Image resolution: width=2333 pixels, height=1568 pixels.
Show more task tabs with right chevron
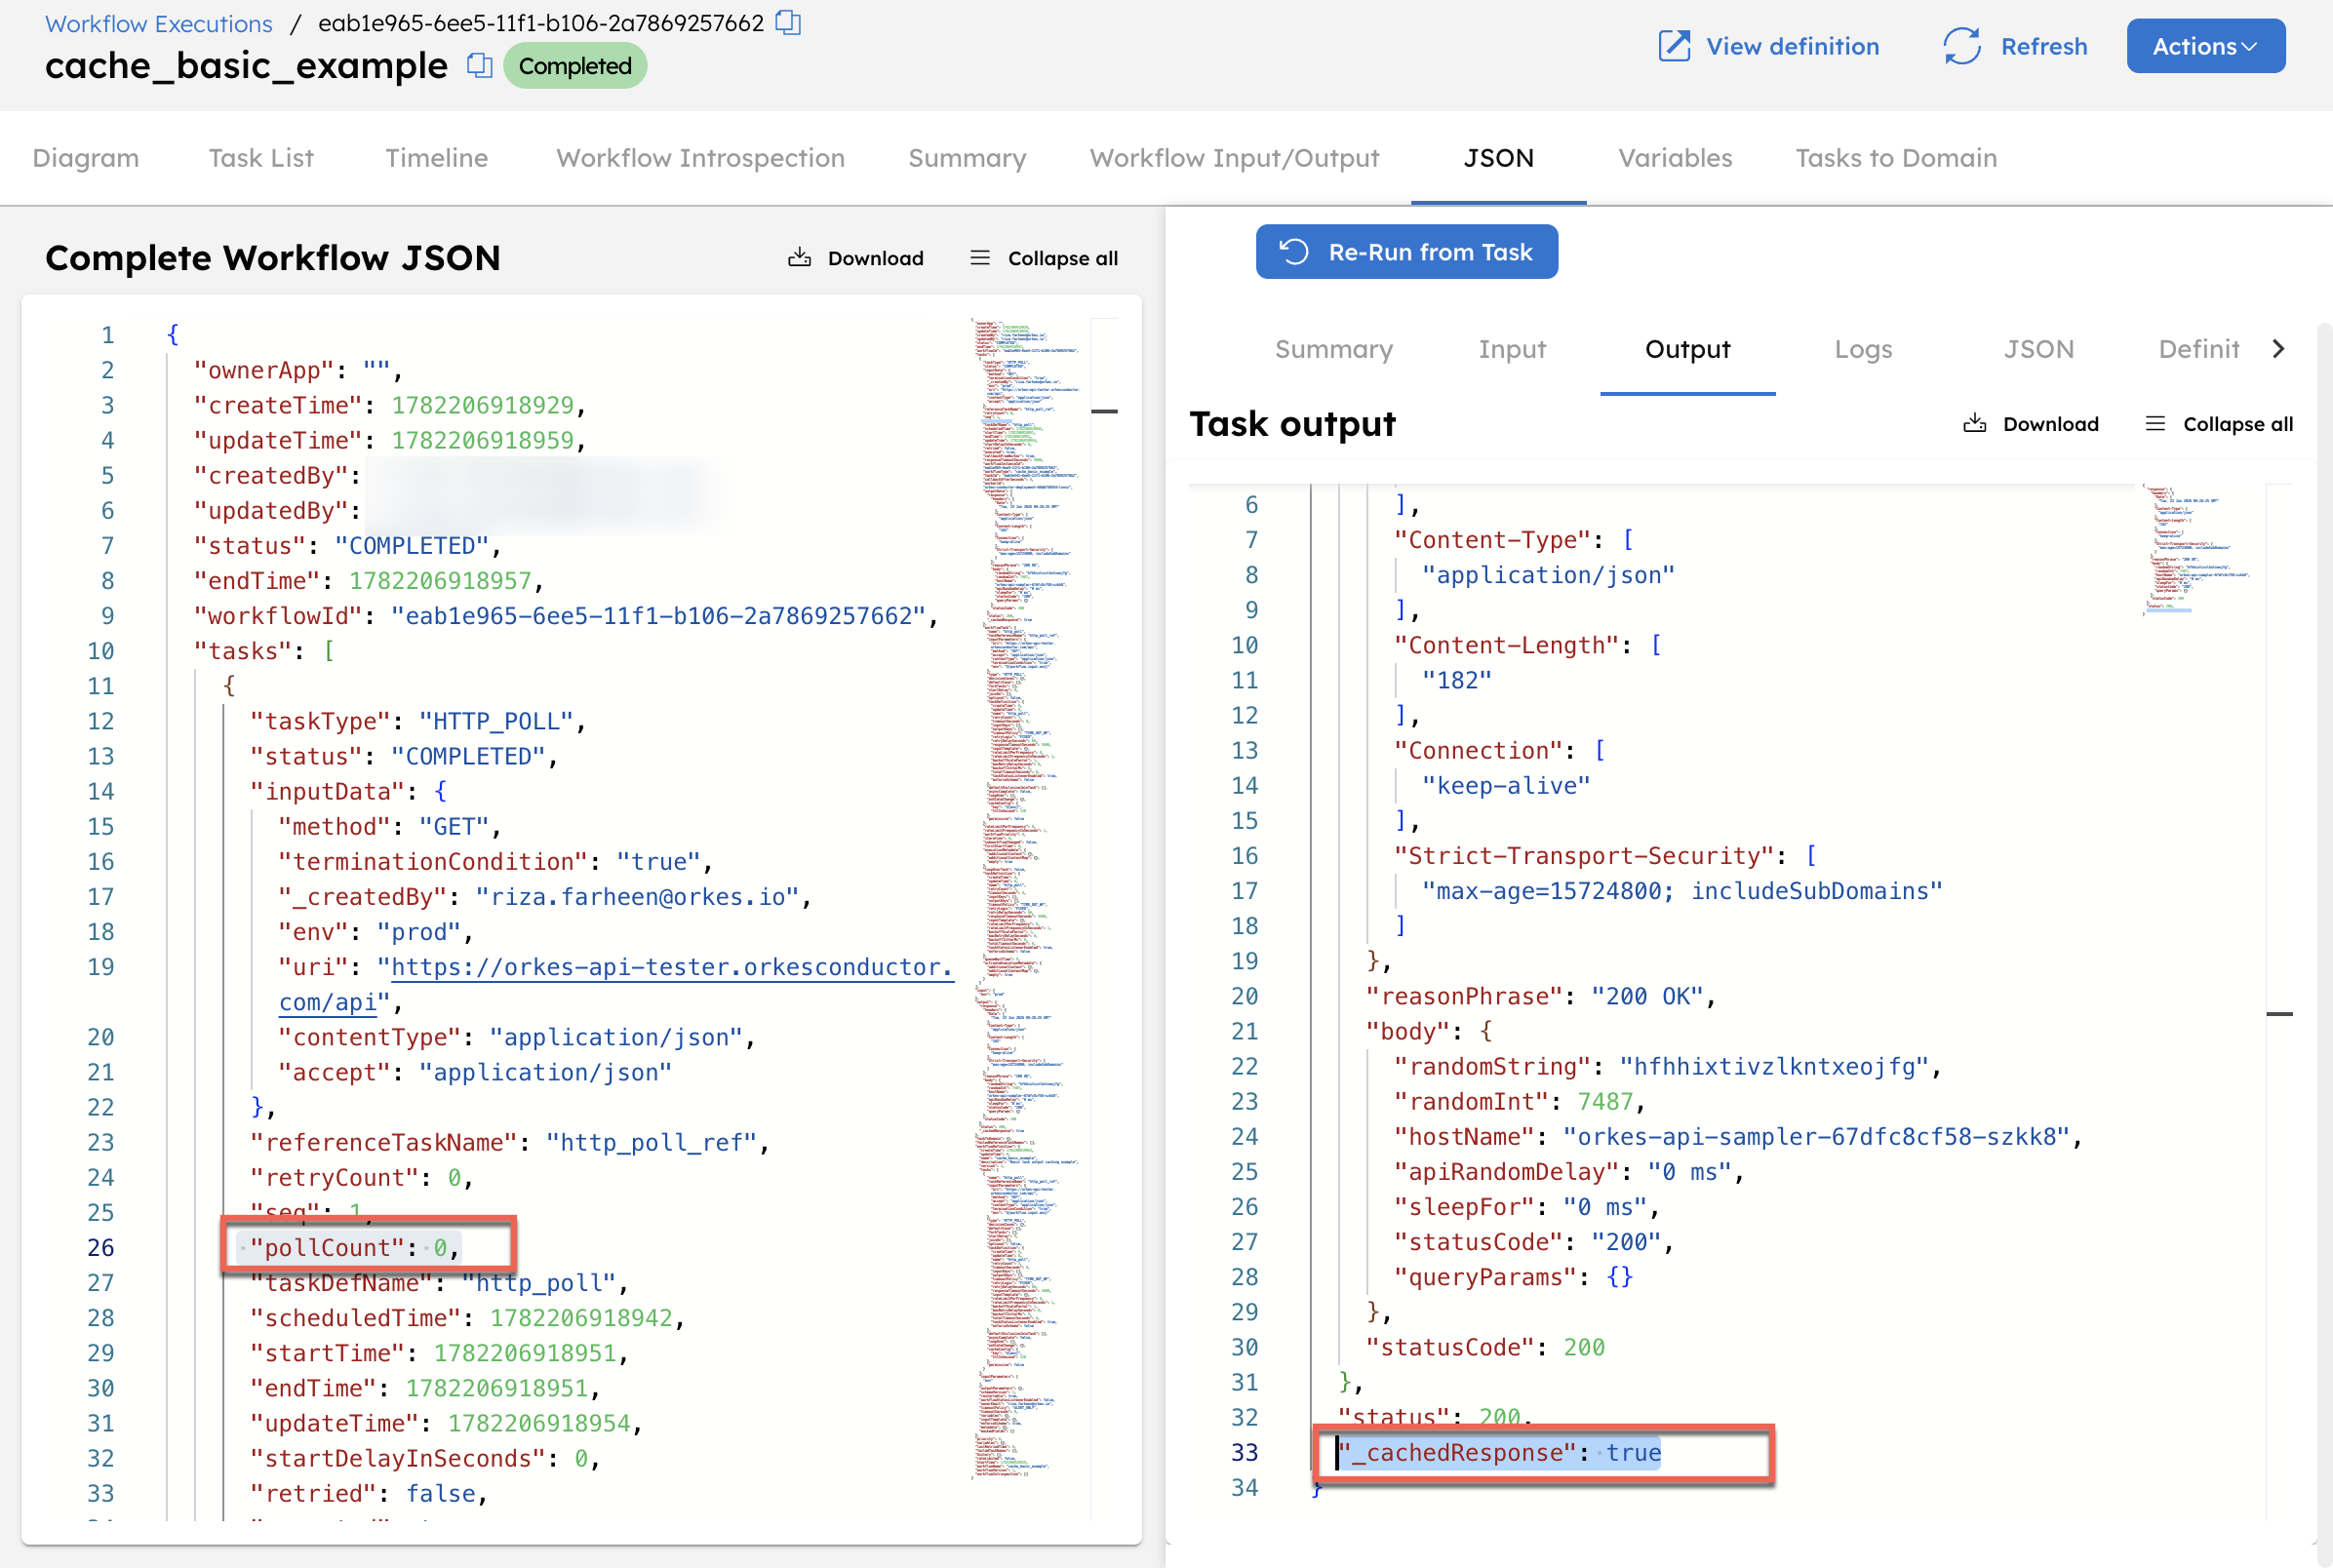tap(2278, 349)
